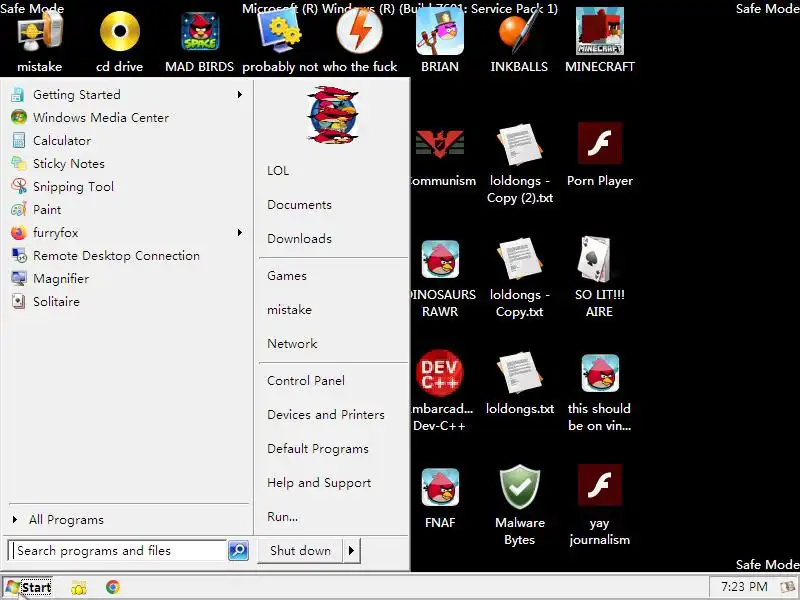Open the 'loldongs - Copy.txt' file icon
Screen dimensions: 800x600
click(x=519, y=258)
